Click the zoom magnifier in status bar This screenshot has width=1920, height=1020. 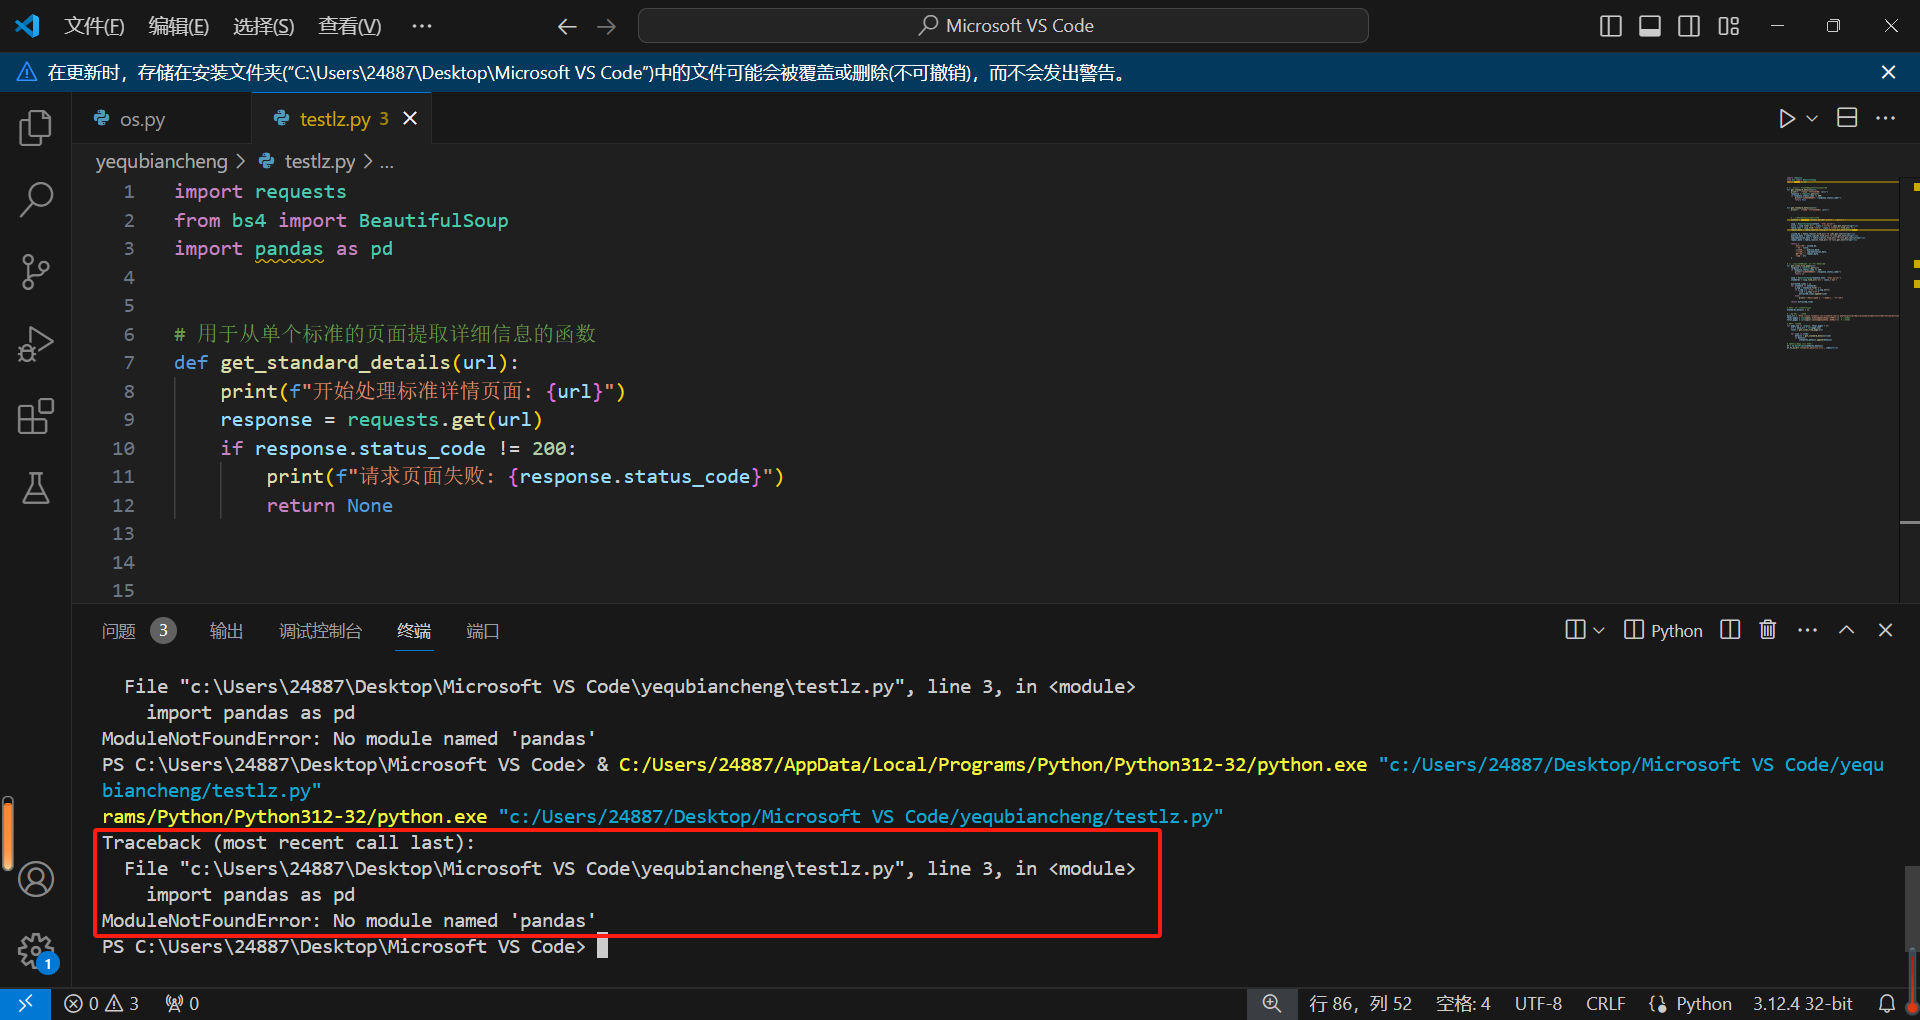tap(1271, 1003)
